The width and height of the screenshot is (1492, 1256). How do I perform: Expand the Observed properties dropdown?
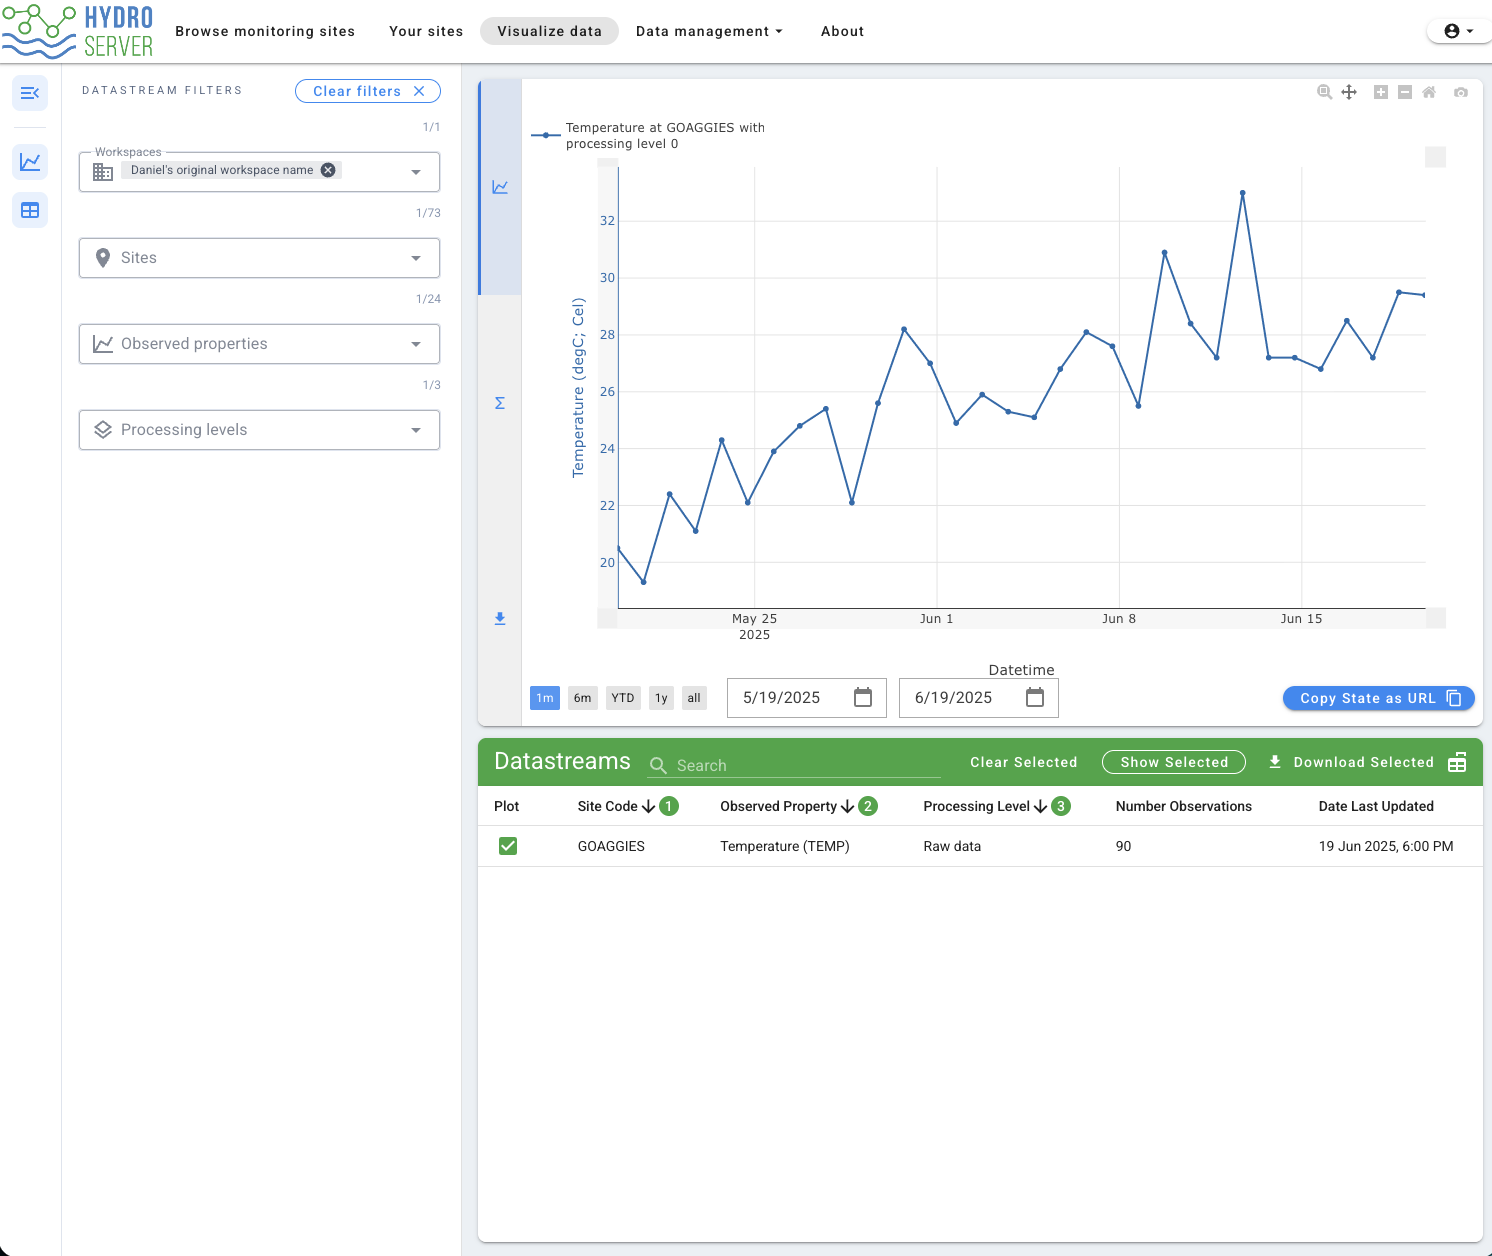pos(260,344)
